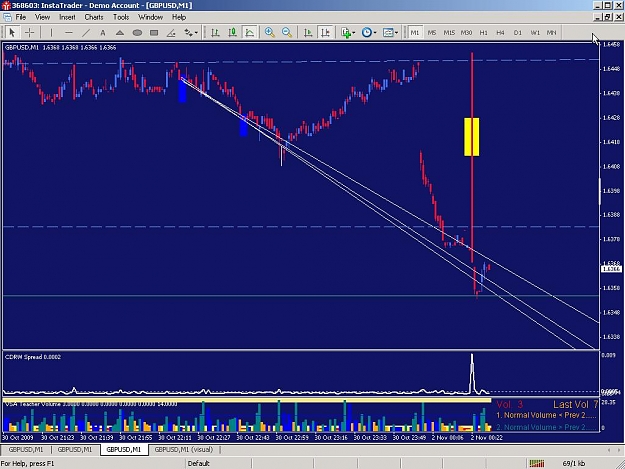Click the chart tab scroll arrows
The image size is (625, 469).
[614, 450]
